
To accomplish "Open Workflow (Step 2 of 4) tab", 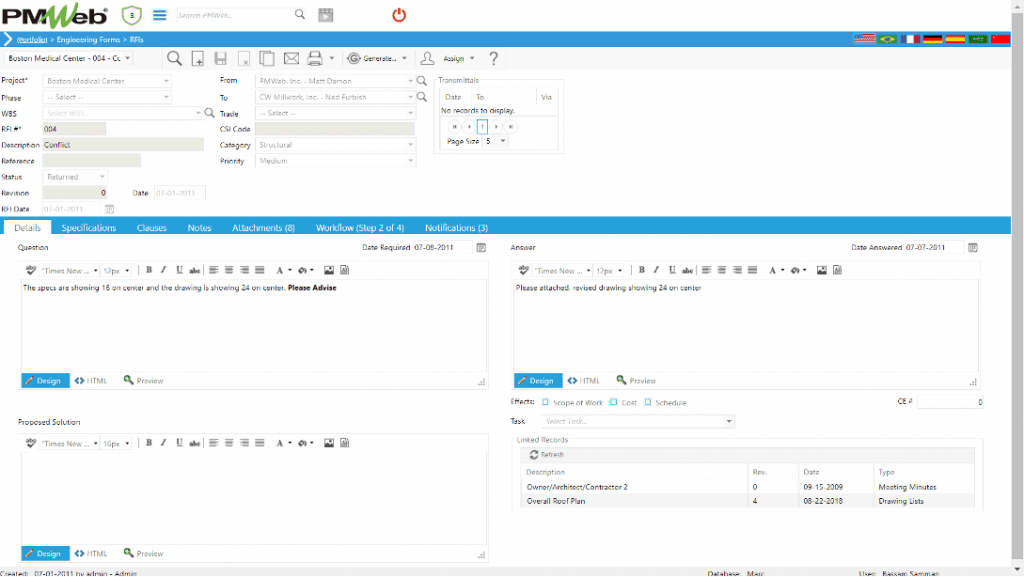I will click(360, 228).
